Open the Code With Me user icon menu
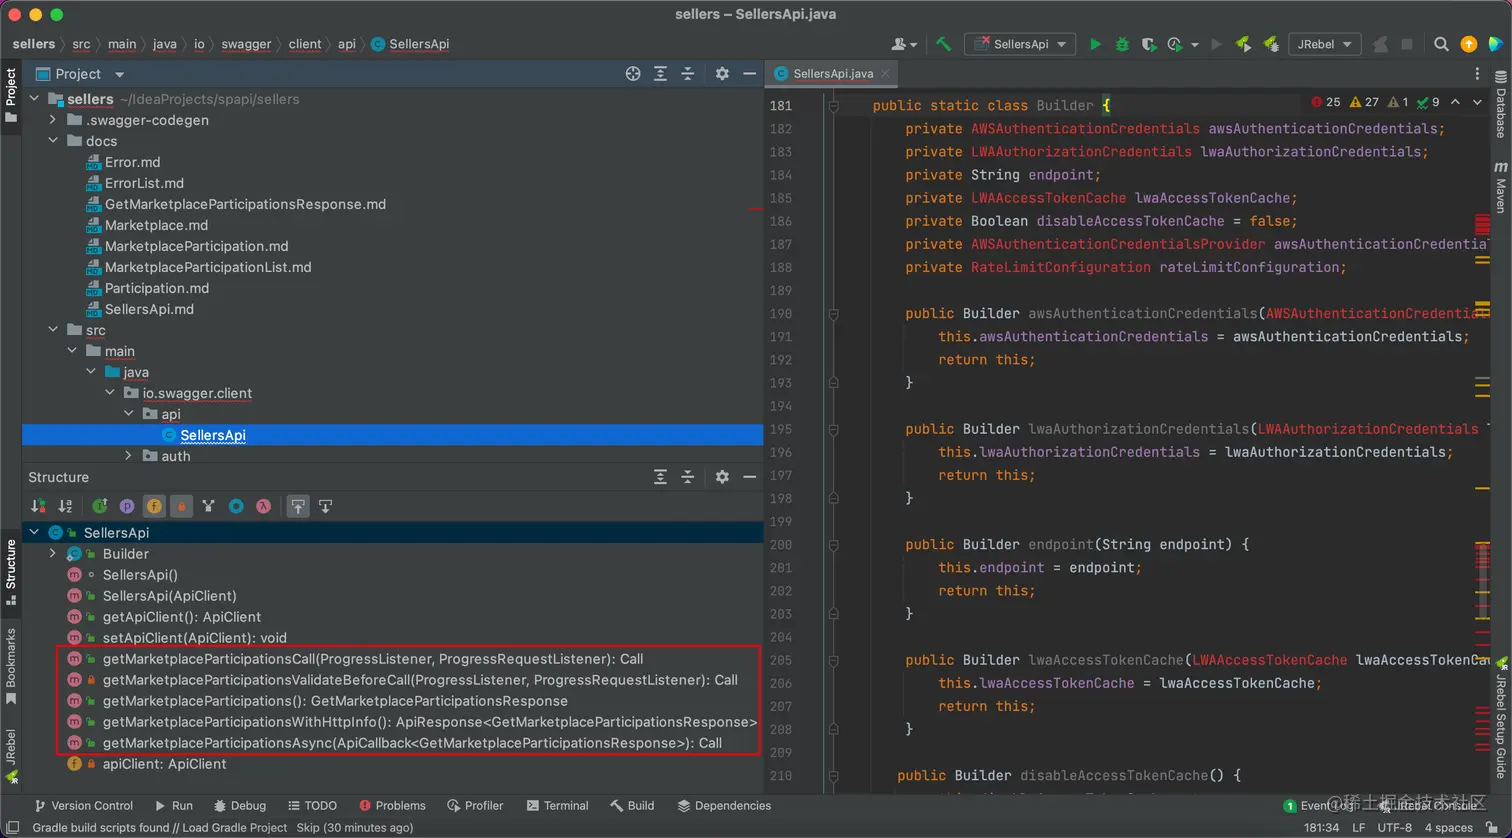 tap(903, 44)
